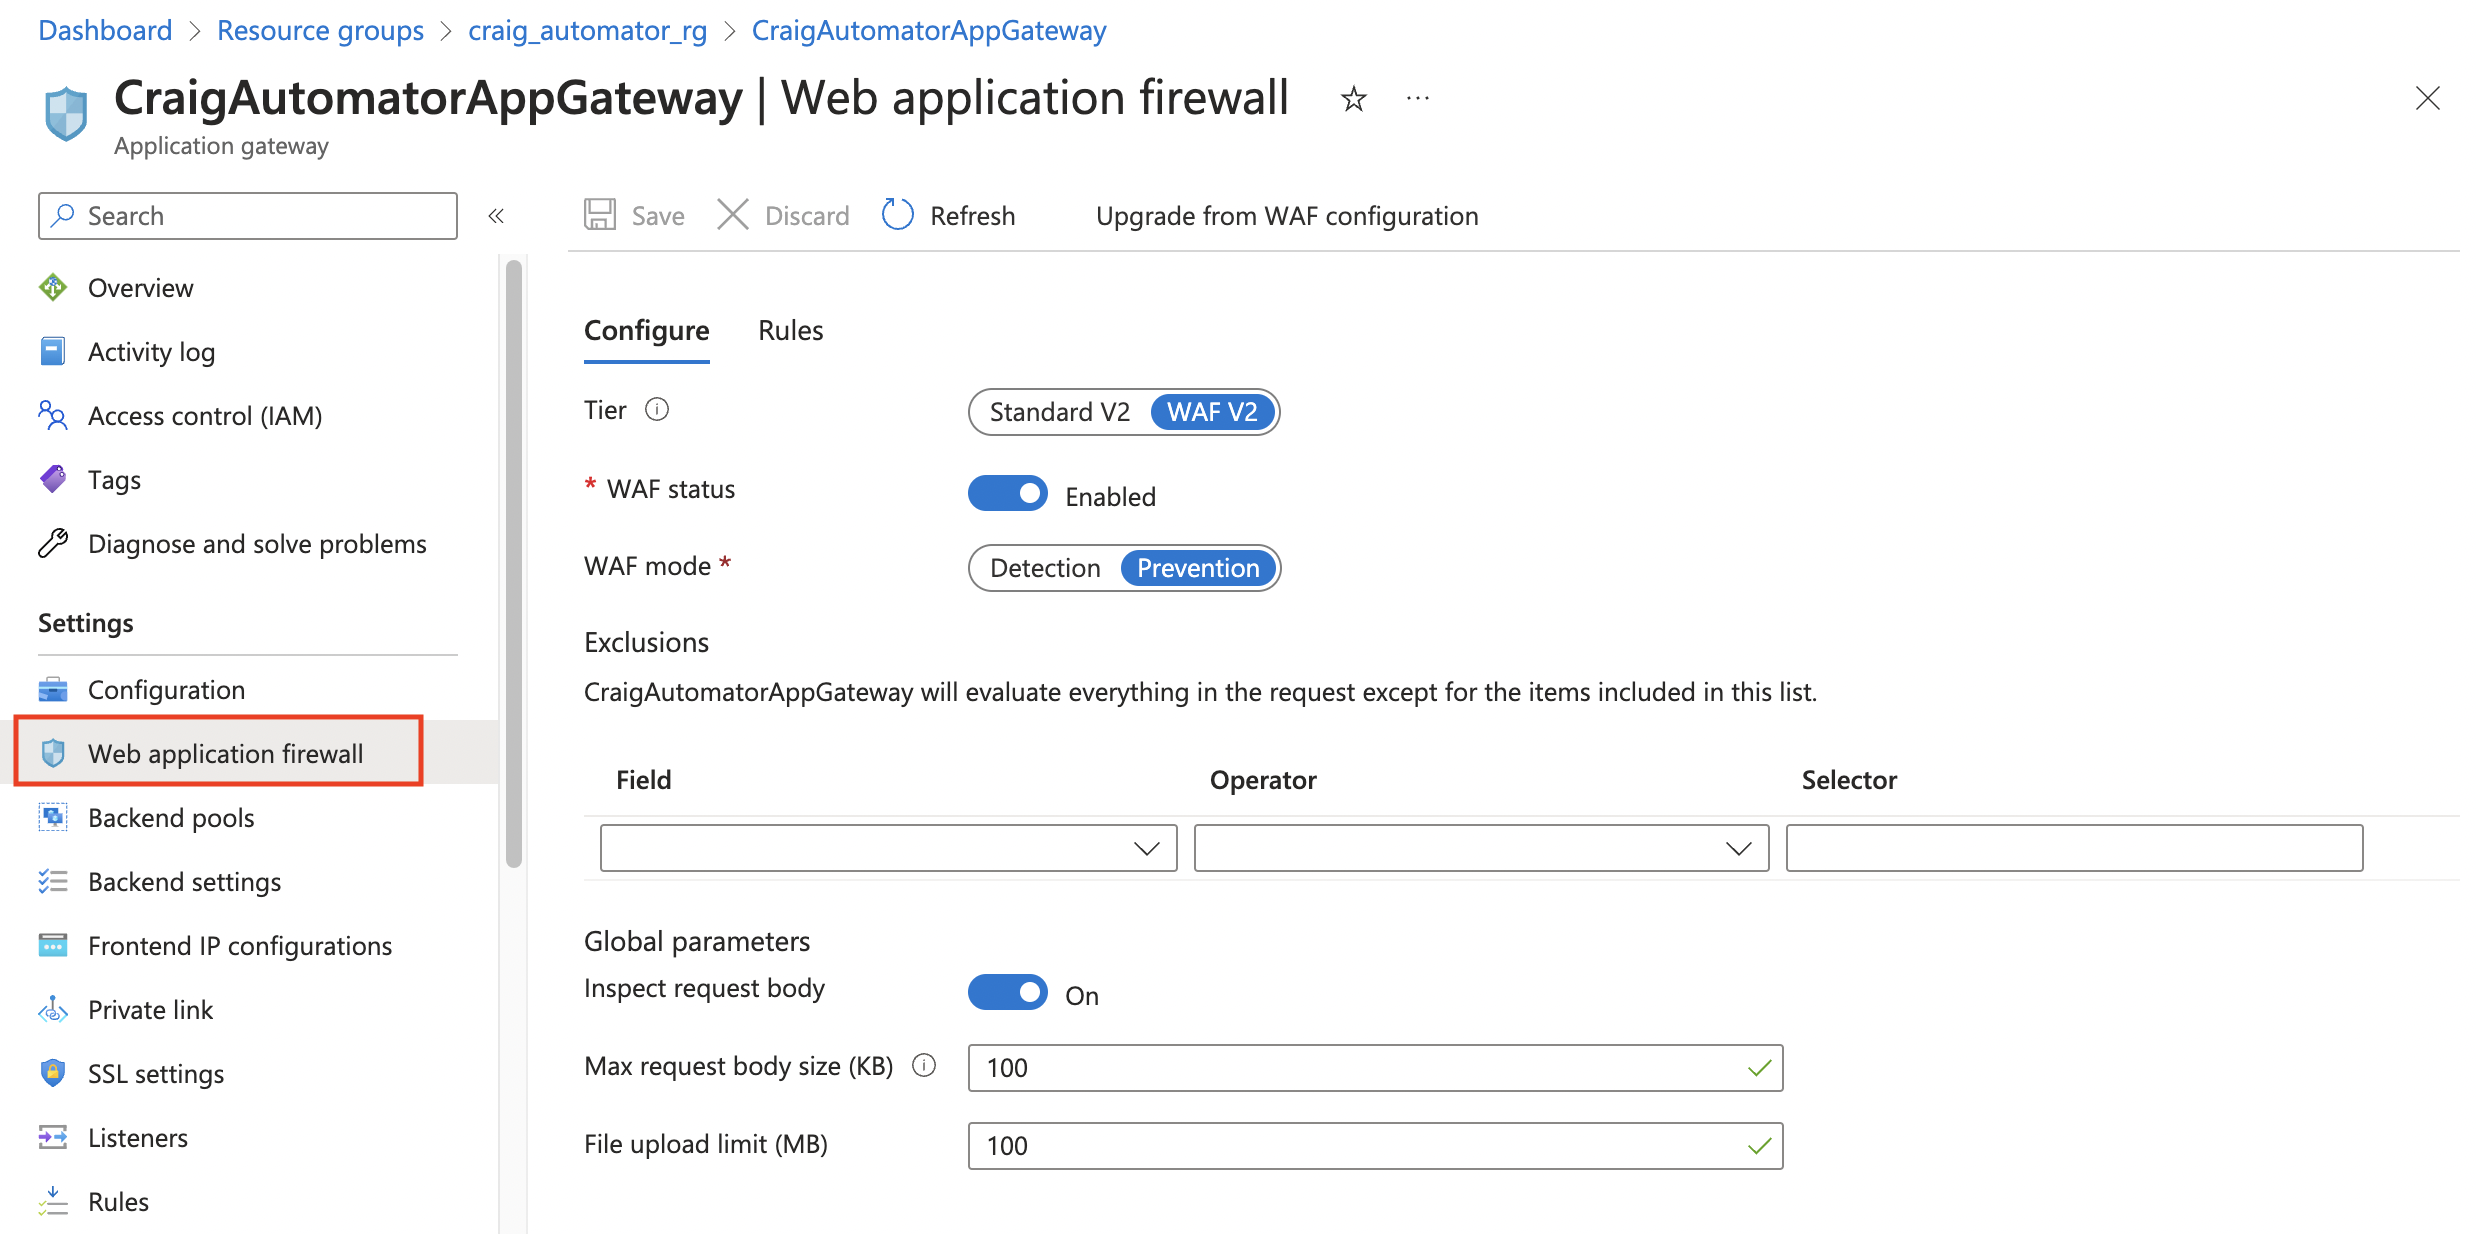This screenshot has height=1234, width=2476.
Task: Switch to the Rules tab
Action: click(790, 331)
